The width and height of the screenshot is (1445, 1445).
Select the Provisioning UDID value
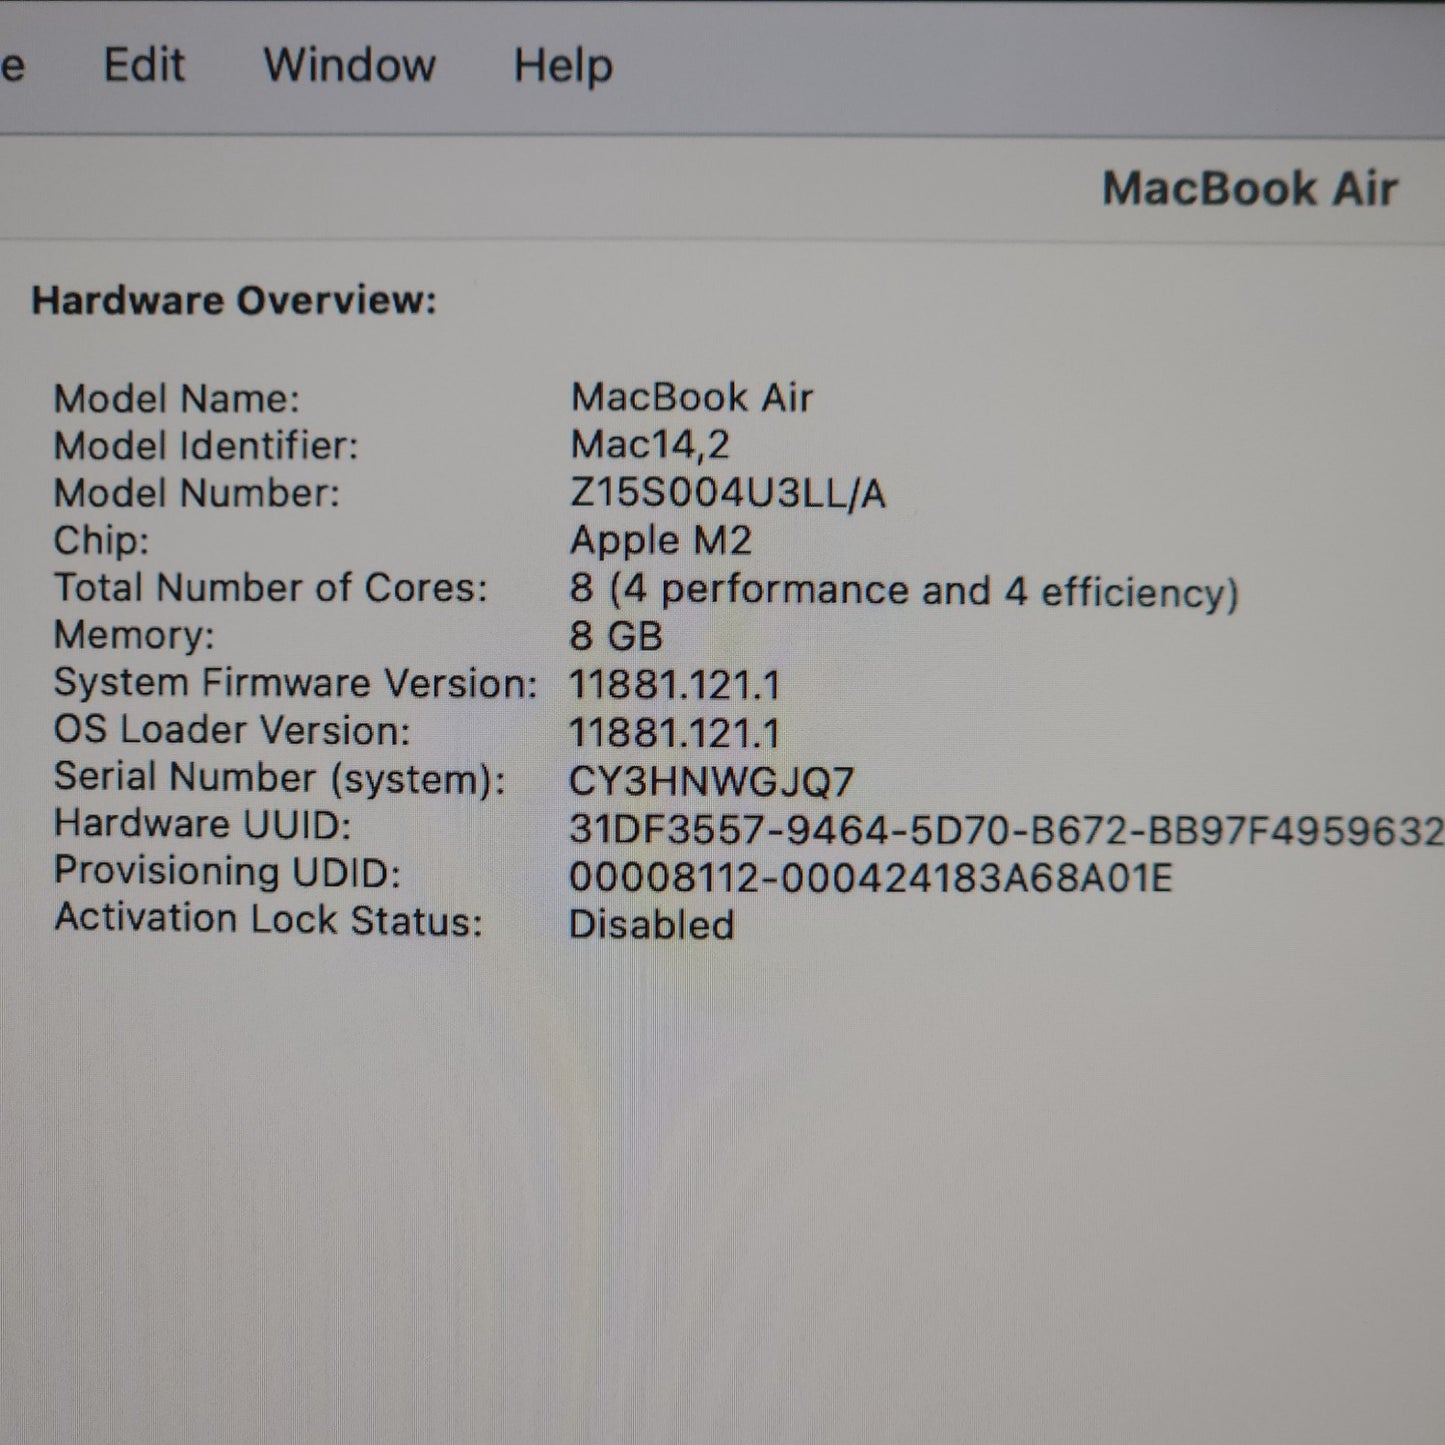[870, 877]
